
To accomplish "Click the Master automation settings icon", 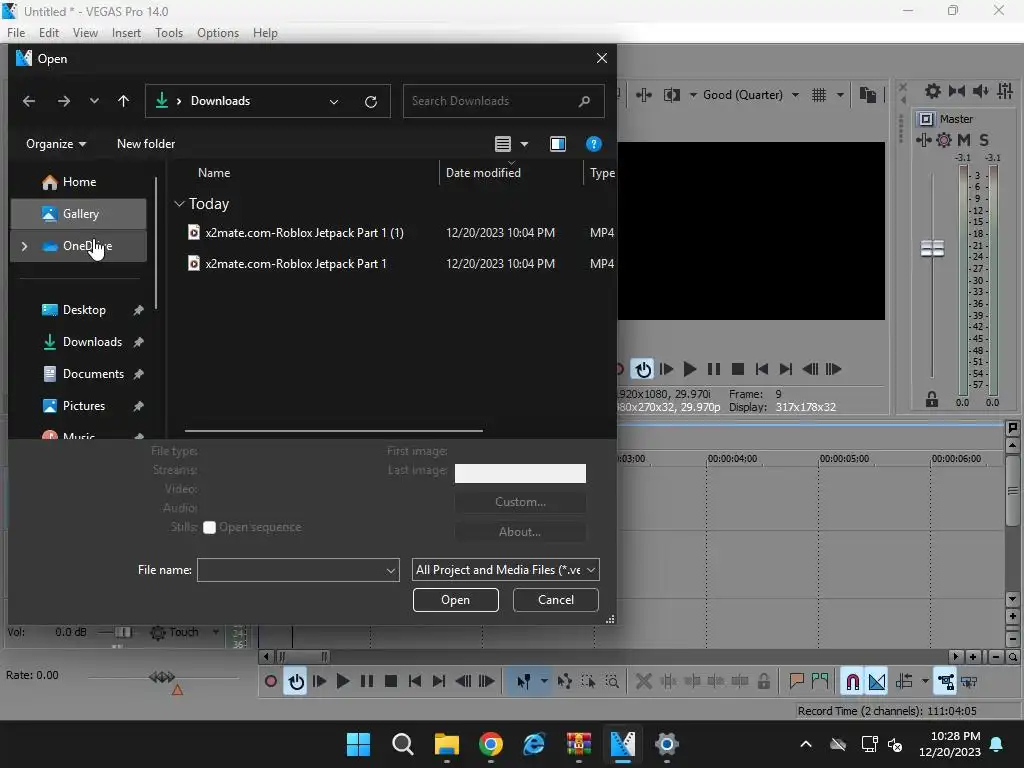I will tap(944, 140).
